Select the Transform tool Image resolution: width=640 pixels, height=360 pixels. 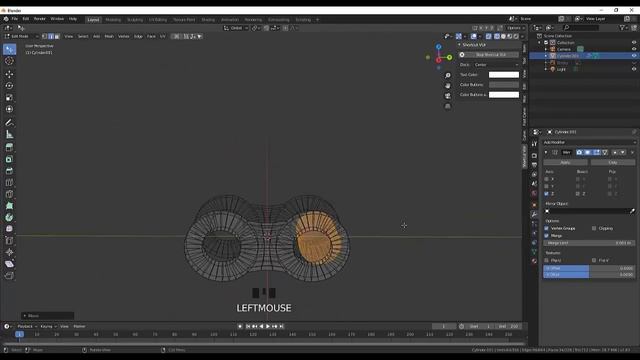pyautogui.click(x=9, y=109)
